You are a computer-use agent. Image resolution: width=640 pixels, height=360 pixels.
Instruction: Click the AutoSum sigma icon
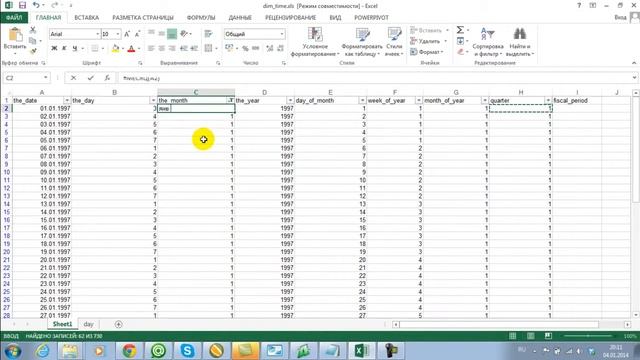point(460,29)
